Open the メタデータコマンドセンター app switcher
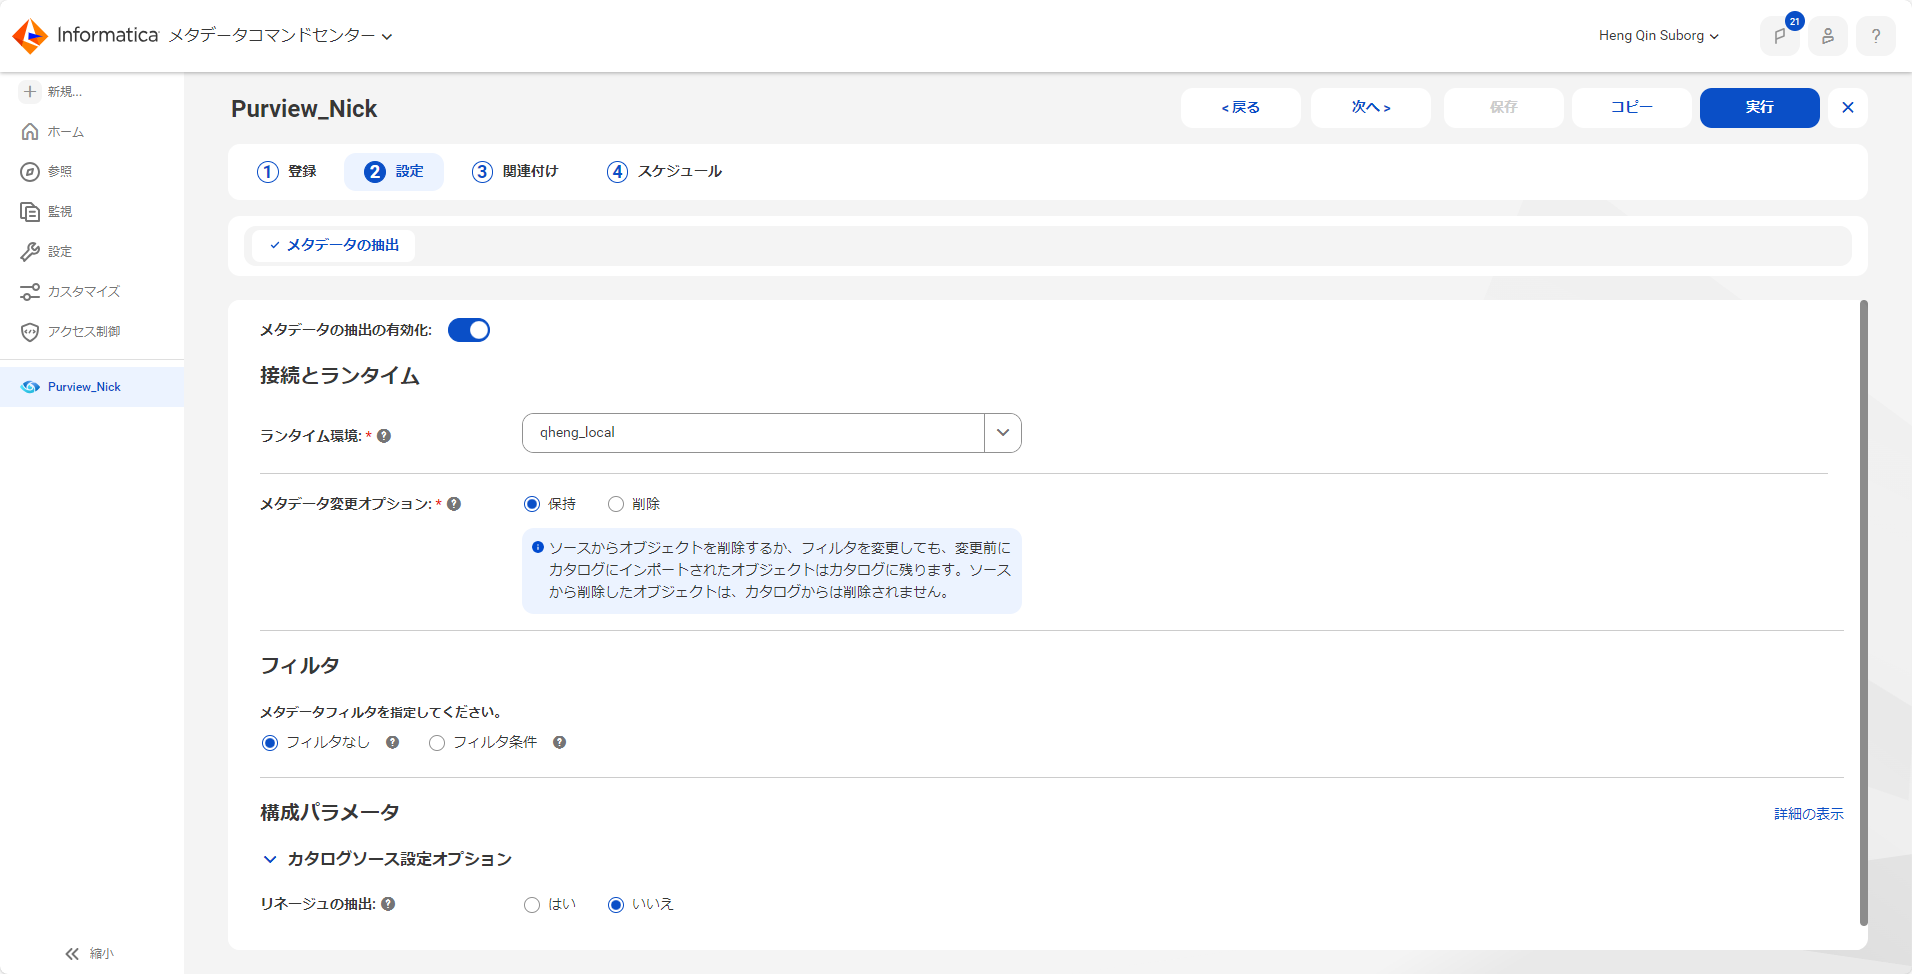Screen dimensions: 1912x974 point(280,36)
